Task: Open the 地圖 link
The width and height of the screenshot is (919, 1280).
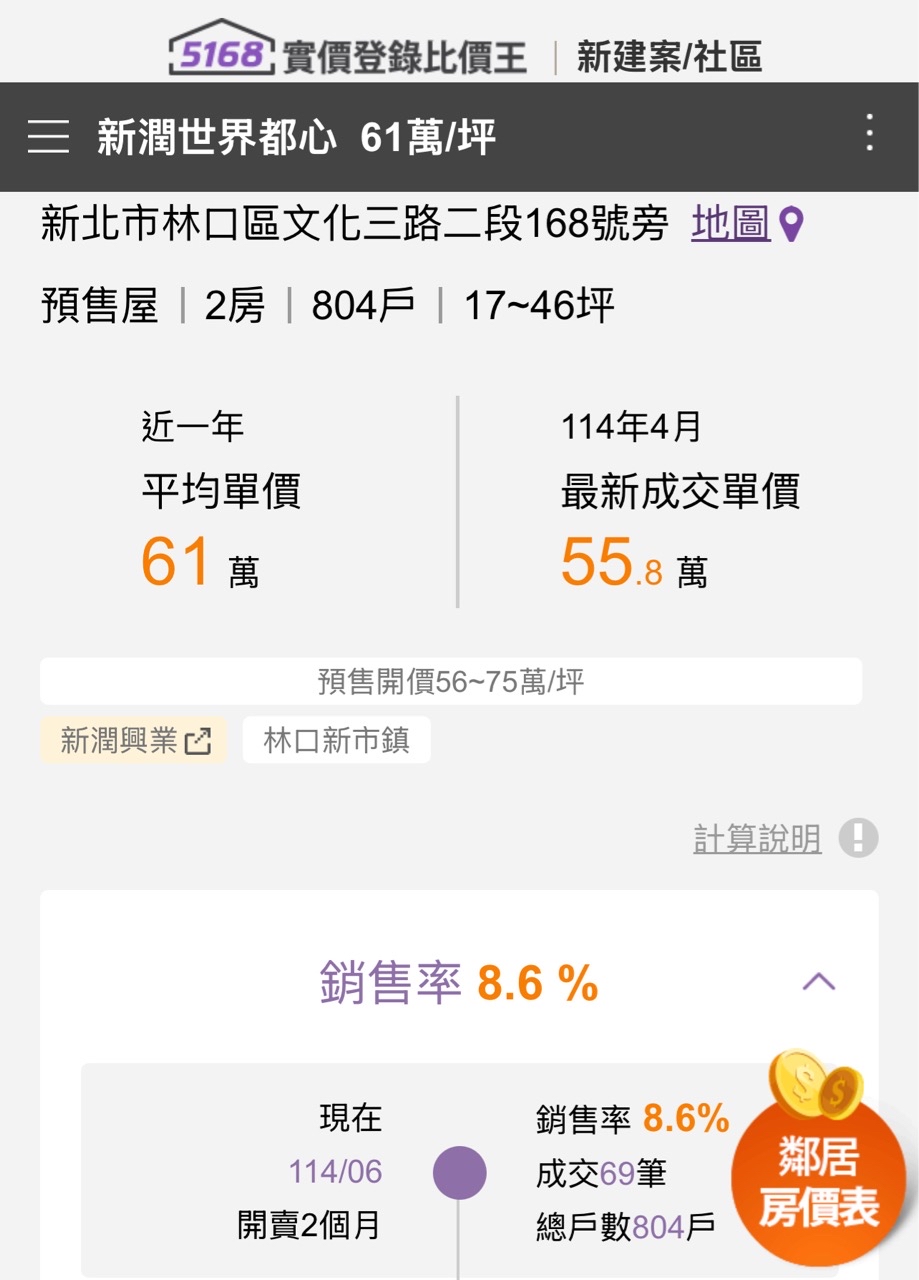Action: point(730,224)
